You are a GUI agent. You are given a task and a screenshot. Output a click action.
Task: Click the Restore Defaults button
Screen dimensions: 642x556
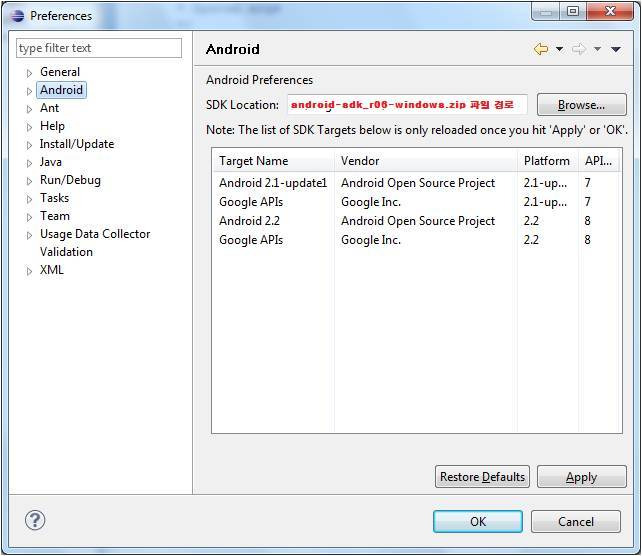(482, 477)
